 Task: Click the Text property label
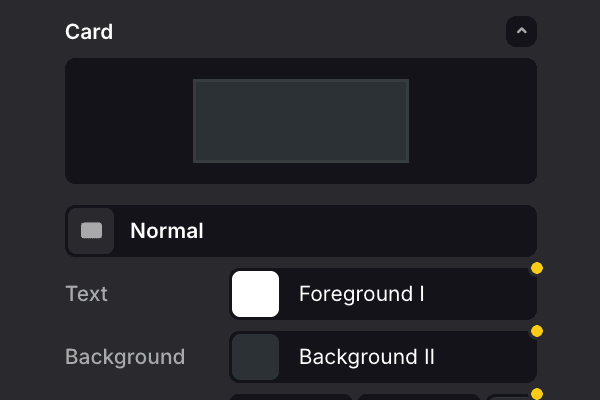(86, 294)
